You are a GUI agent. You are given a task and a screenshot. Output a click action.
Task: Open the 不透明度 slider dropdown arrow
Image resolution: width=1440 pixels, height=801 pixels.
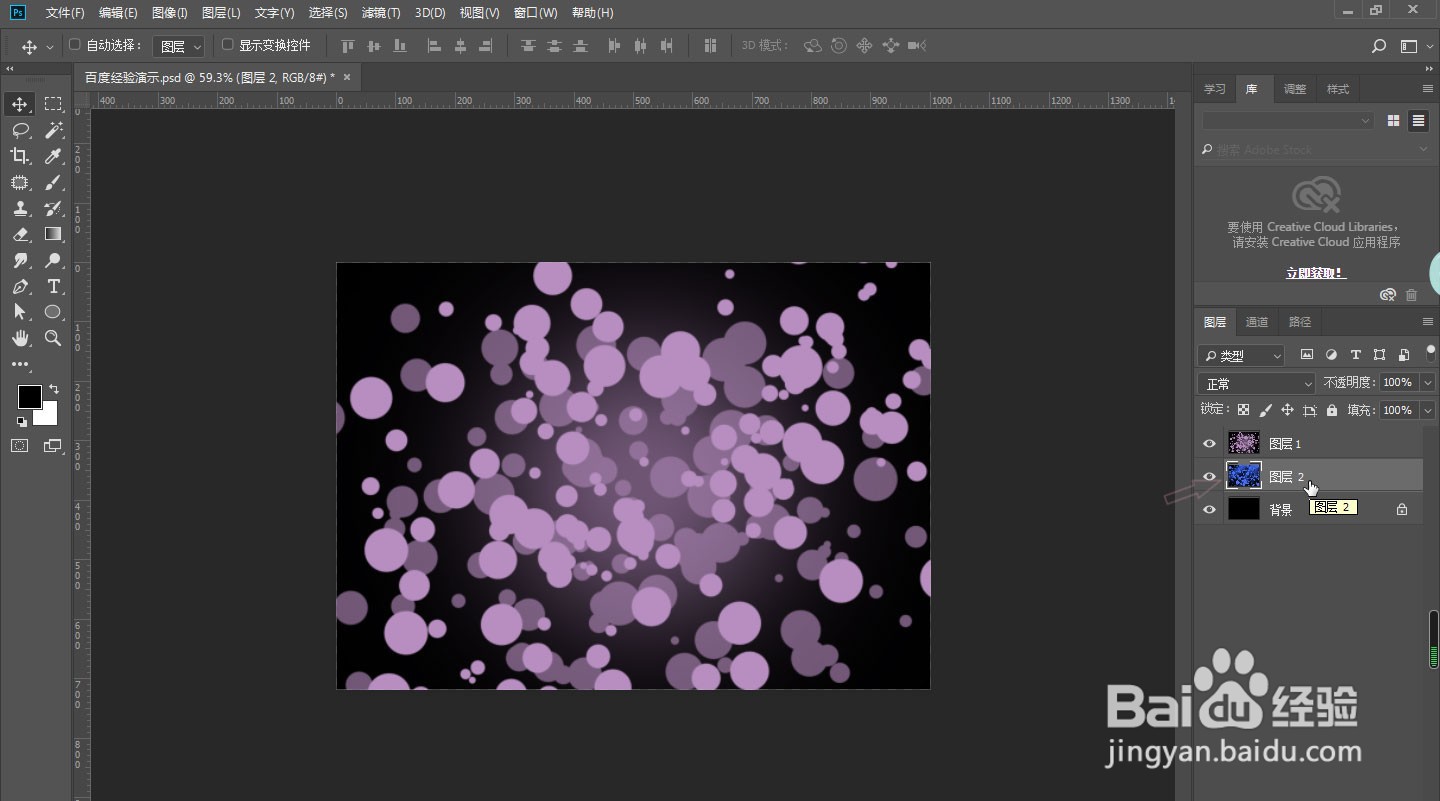1427,383
